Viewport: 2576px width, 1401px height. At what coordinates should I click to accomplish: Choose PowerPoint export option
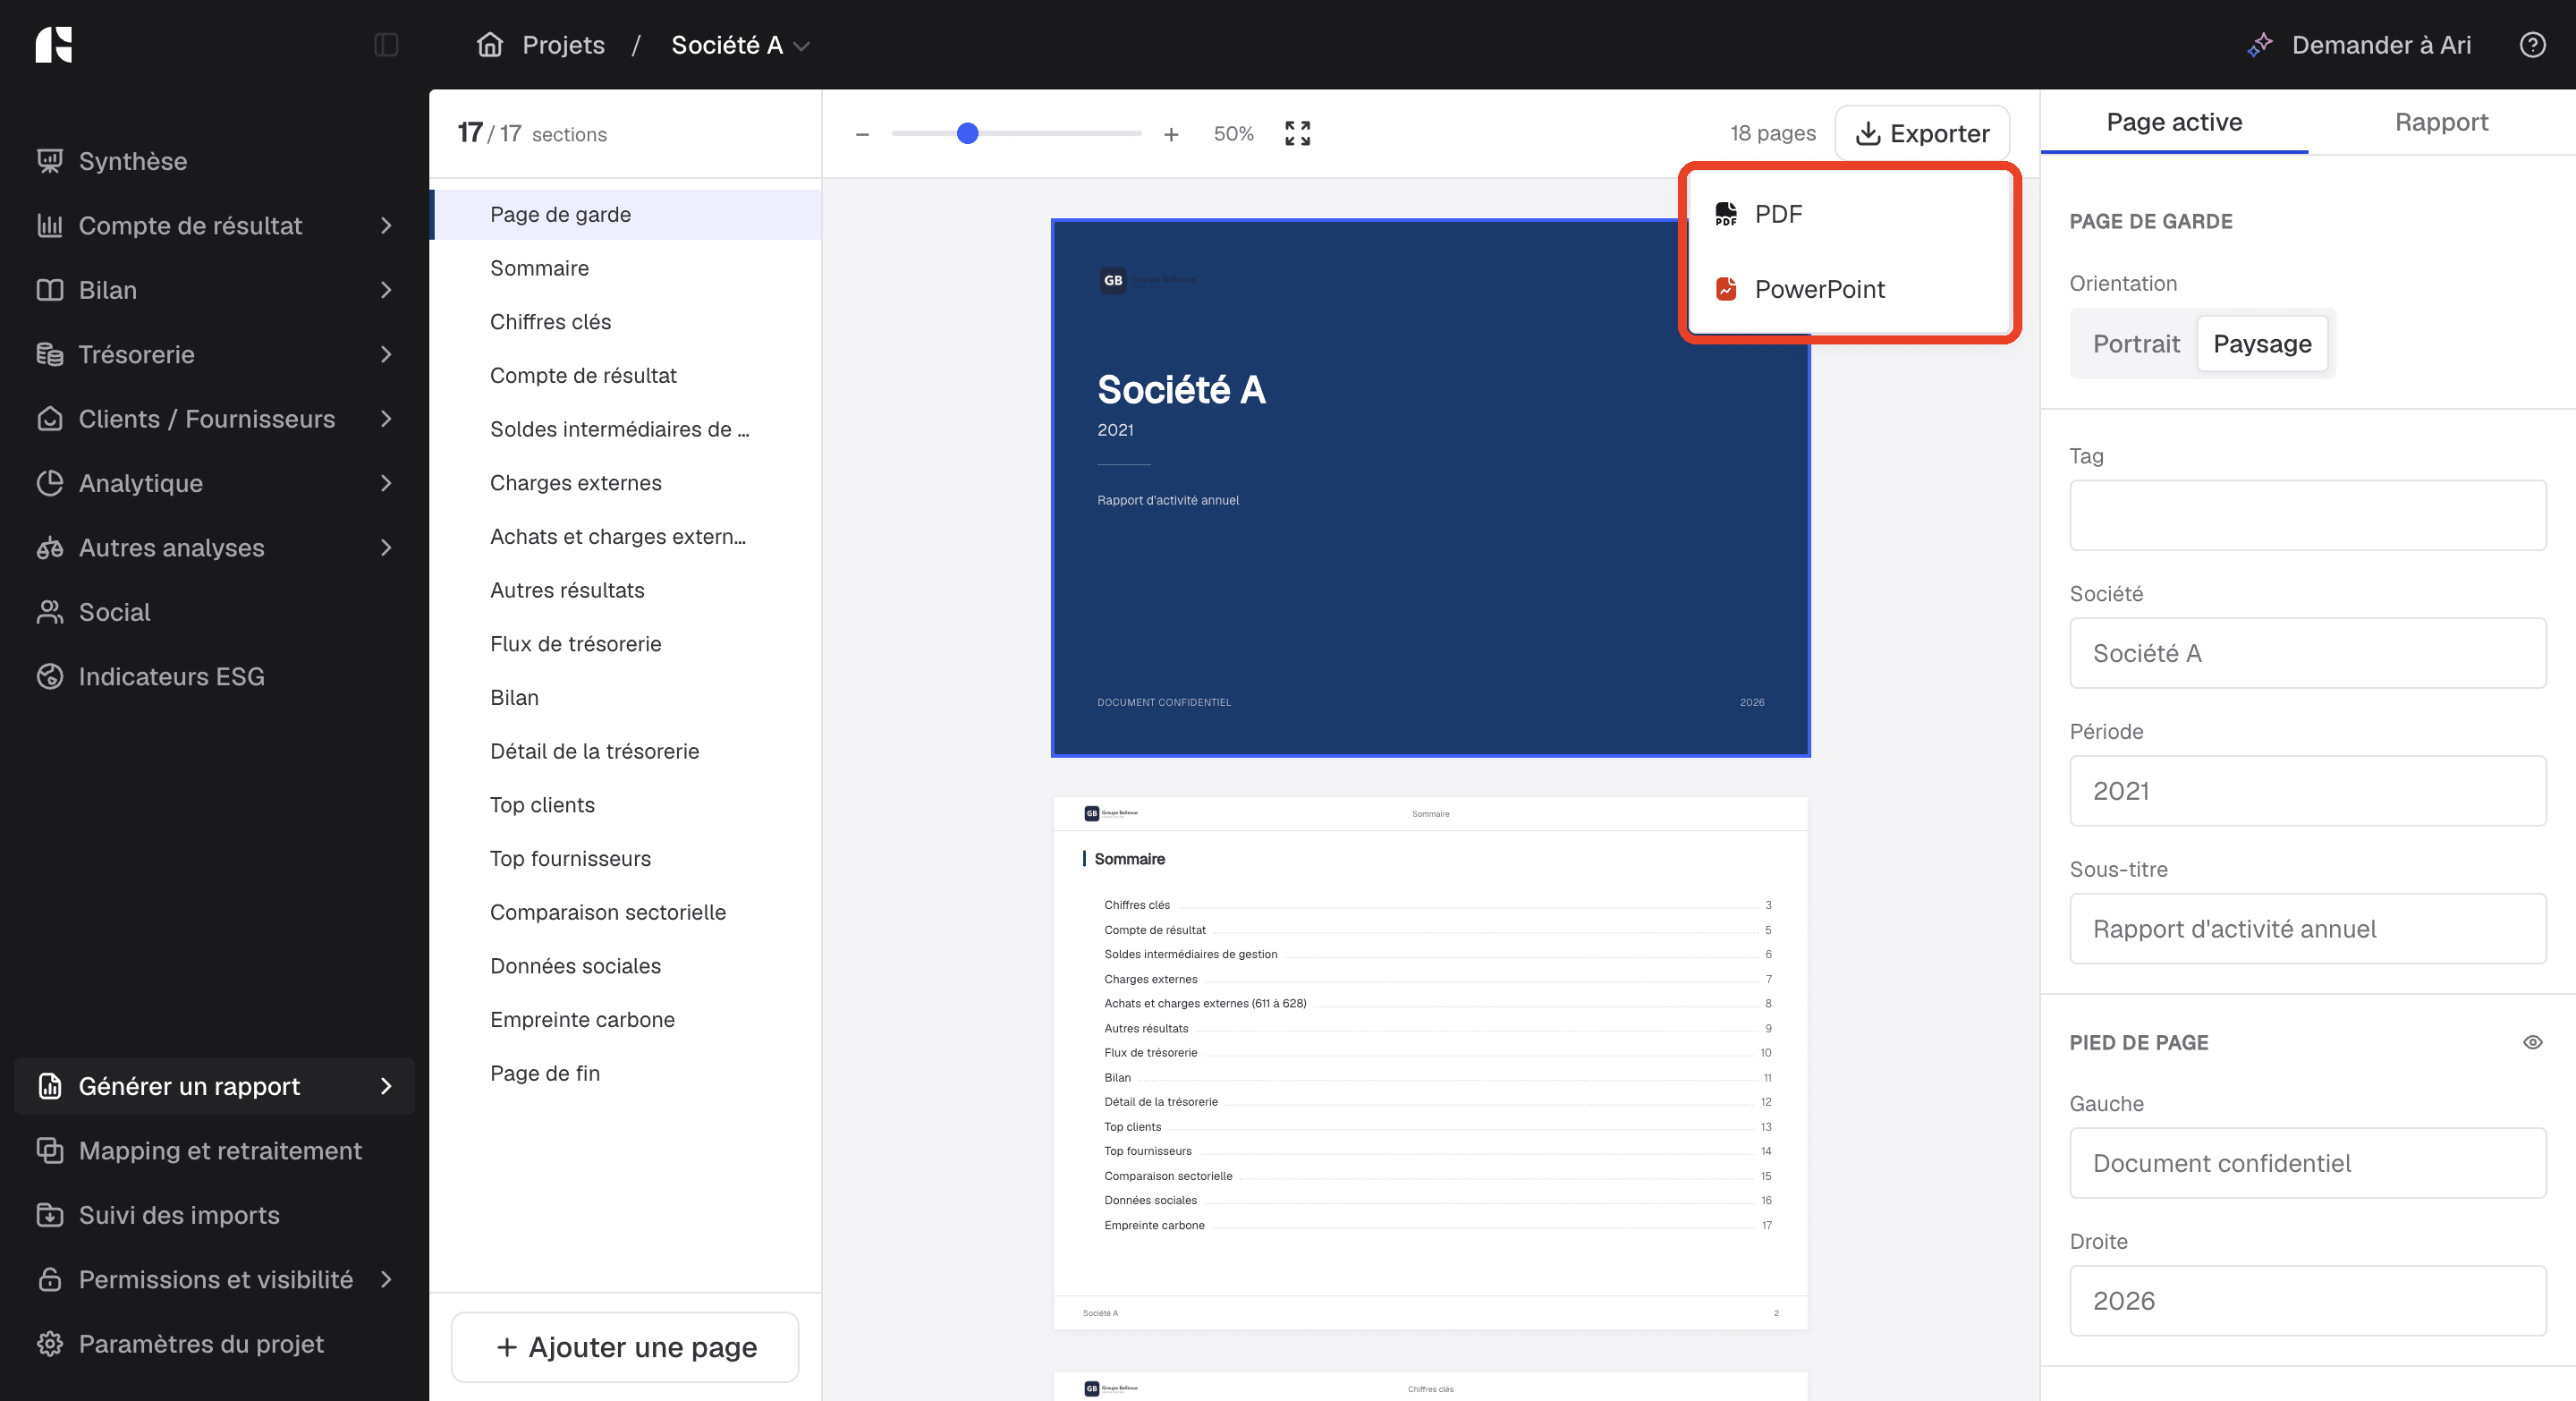(x=1848, y=289)
